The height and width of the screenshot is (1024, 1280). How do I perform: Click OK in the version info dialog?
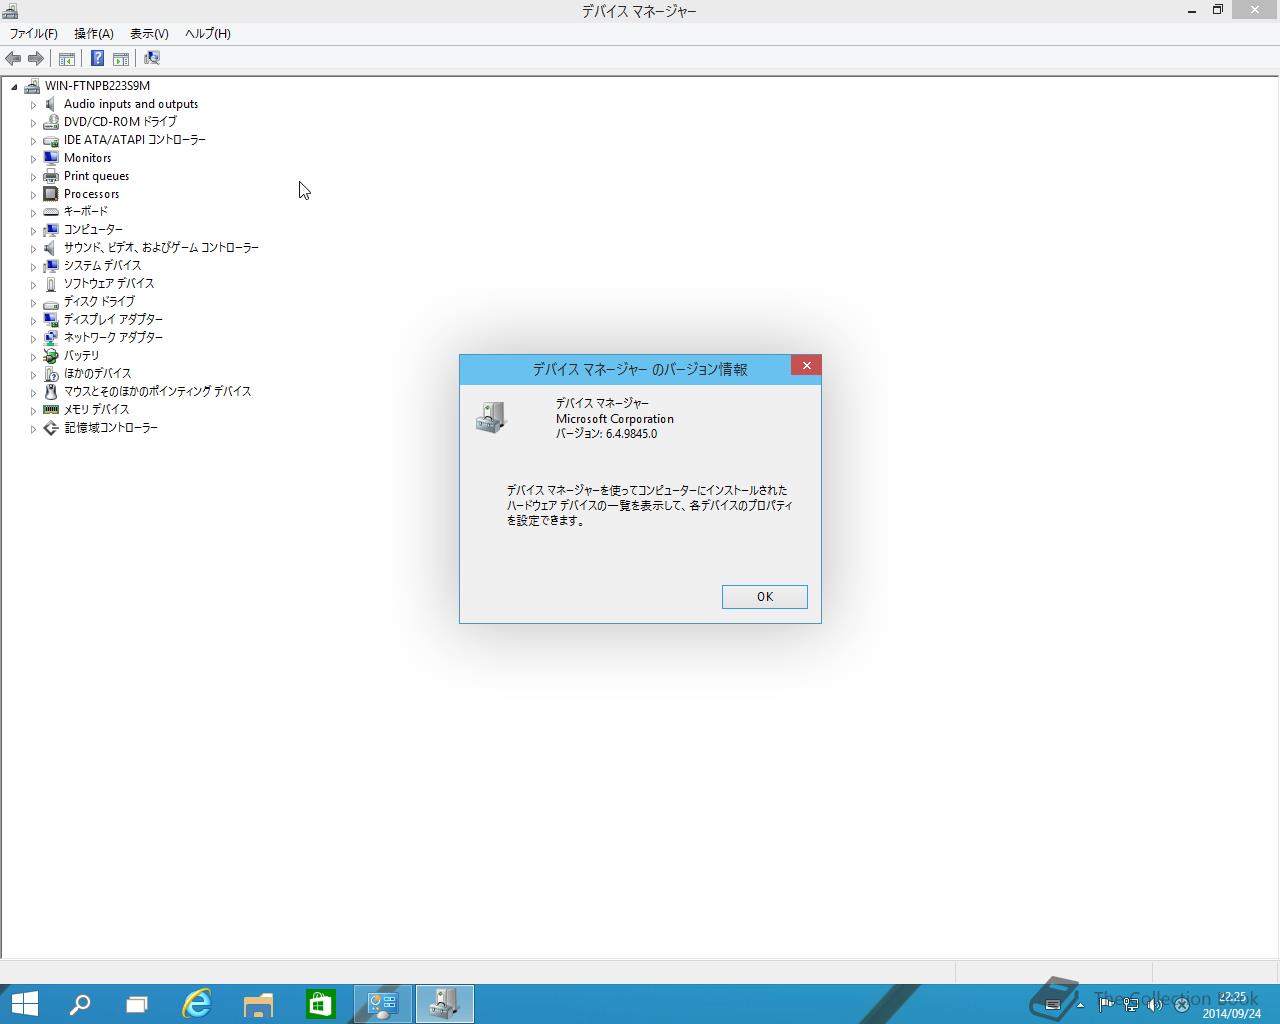(x=765, y=597)
